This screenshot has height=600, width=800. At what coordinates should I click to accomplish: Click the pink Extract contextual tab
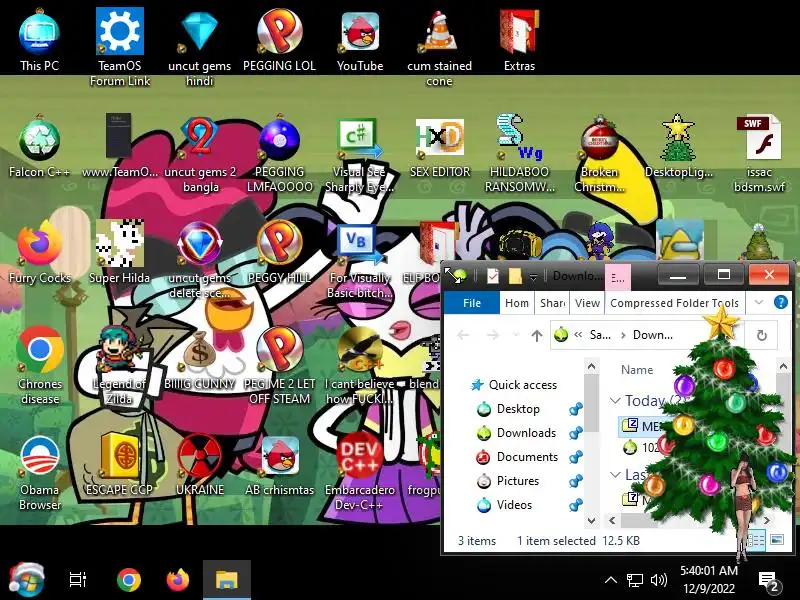(618, 278)
